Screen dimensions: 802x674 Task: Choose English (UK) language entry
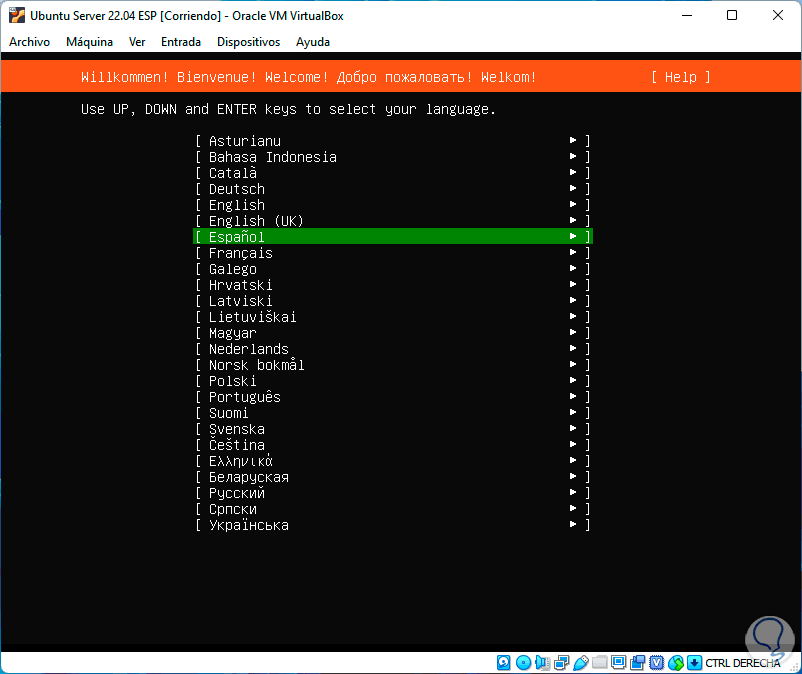tap(393, 220)
